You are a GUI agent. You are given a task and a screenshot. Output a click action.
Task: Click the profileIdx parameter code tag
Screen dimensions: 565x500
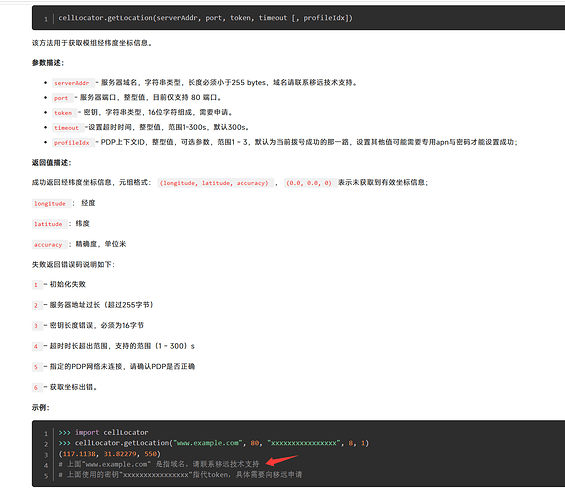point(73,143)
